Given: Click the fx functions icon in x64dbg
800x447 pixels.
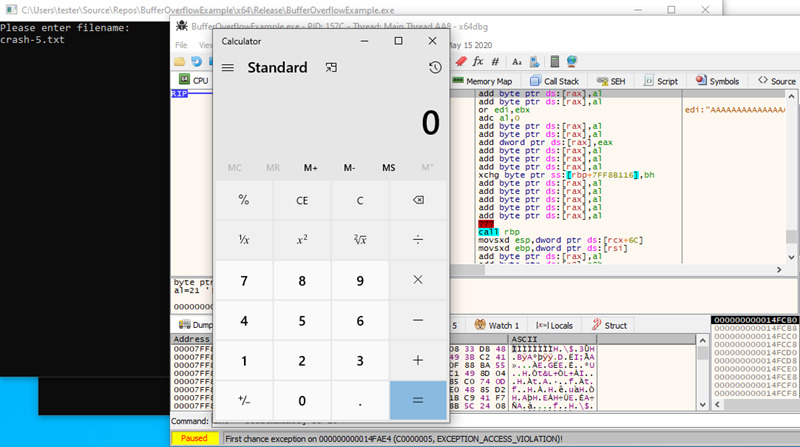Looking at the screenshot, I should pos(478,62).
